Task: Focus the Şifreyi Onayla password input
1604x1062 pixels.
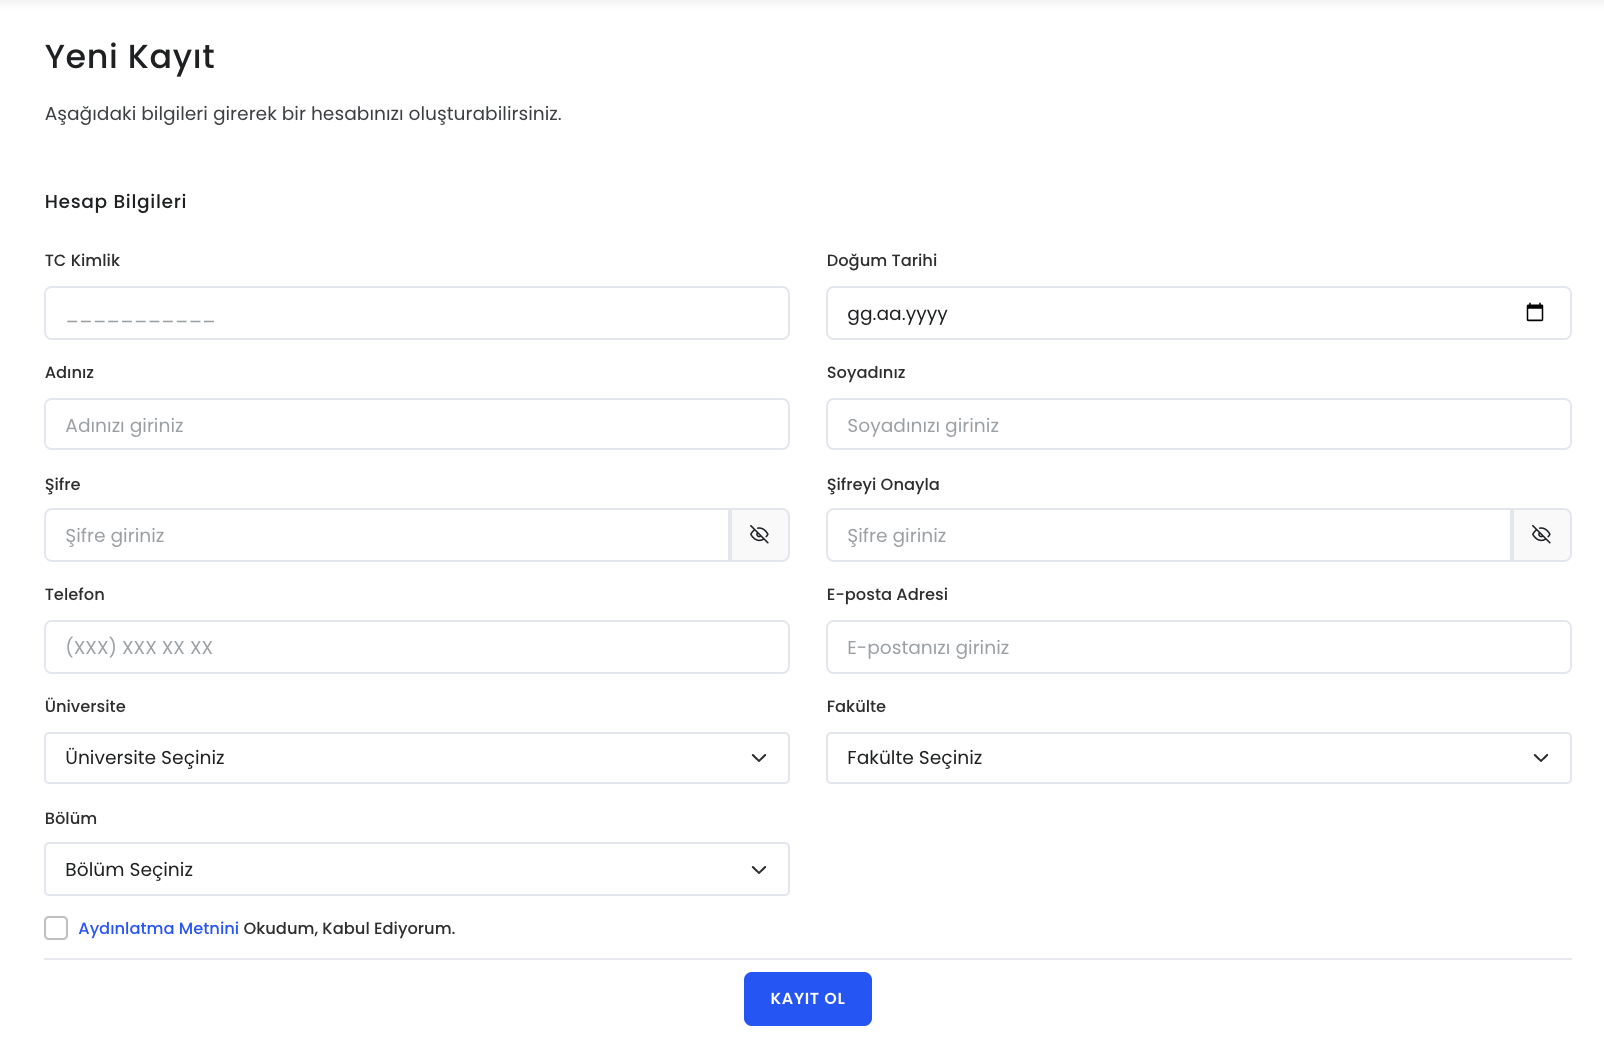Action: point(1168,535)
